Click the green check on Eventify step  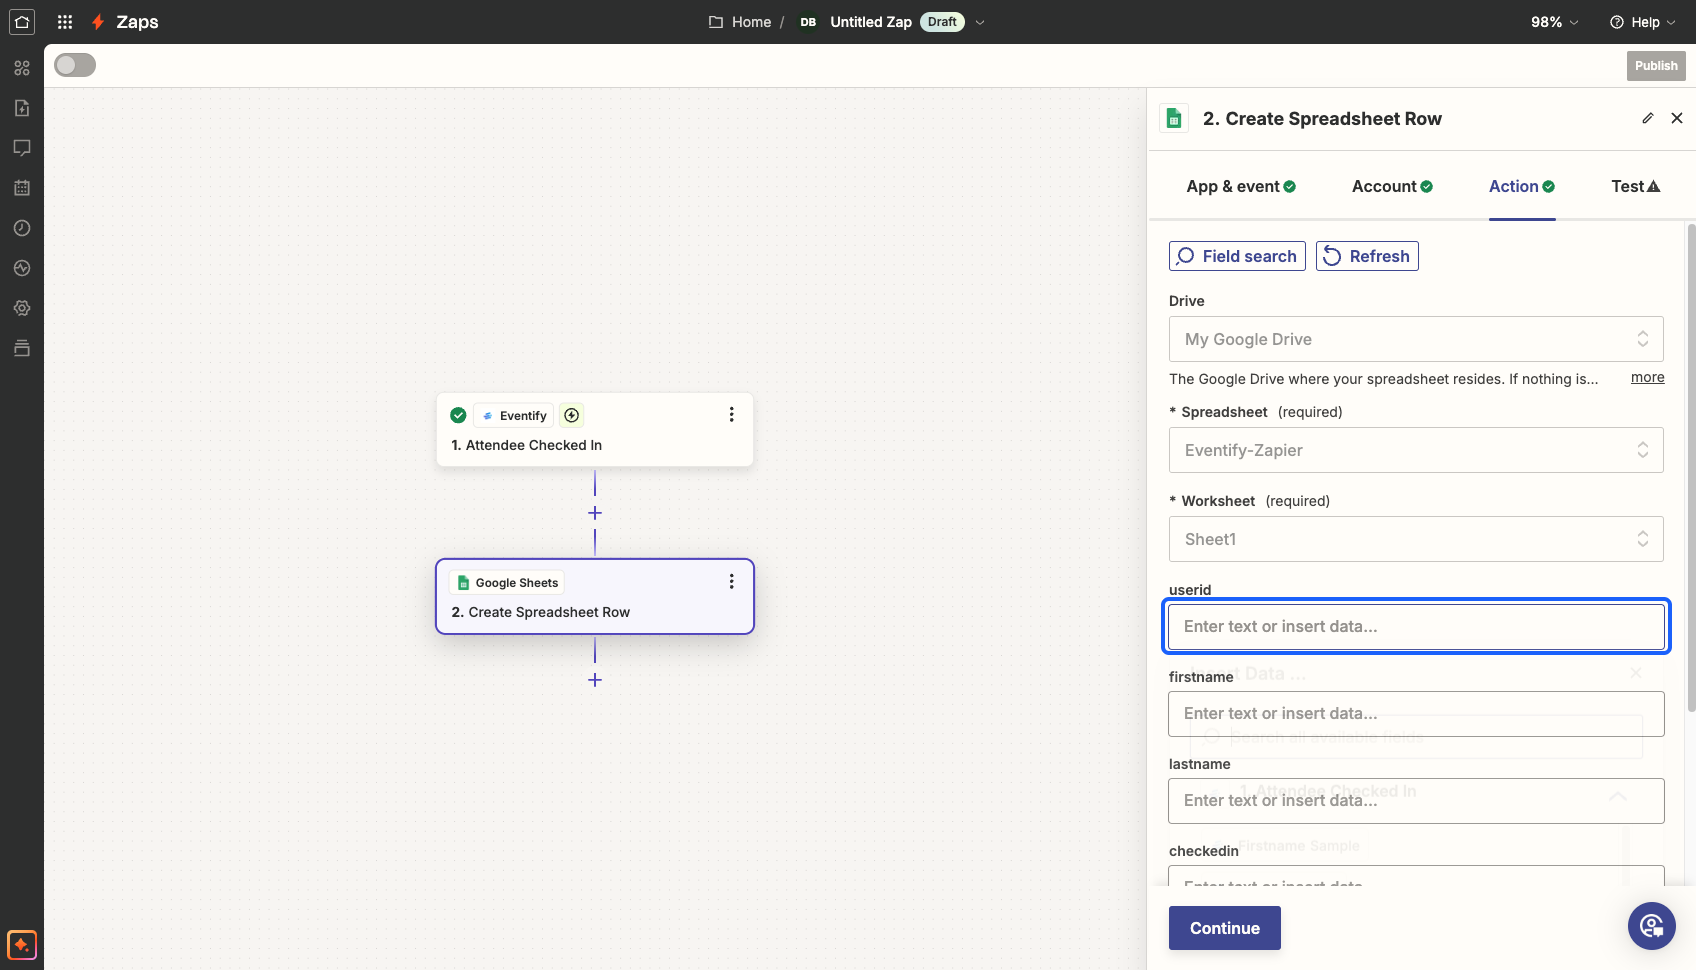pyautogui.click(x=458, y=415)
